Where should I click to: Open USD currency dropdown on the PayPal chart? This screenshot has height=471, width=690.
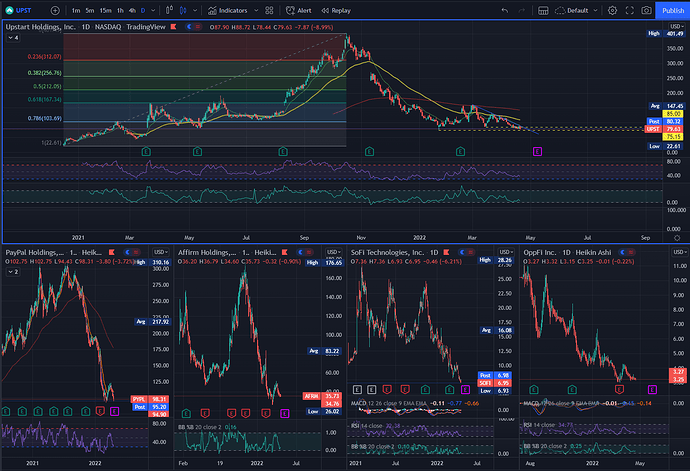tap(161, 252)
